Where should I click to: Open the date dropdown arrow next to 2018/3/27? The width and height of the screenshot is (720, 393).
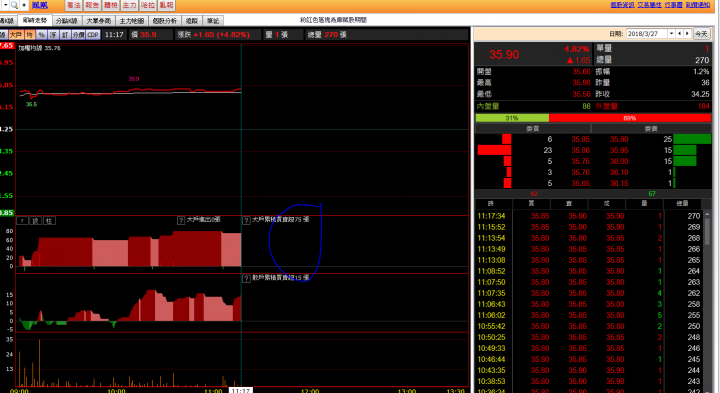tap(671, 34)
